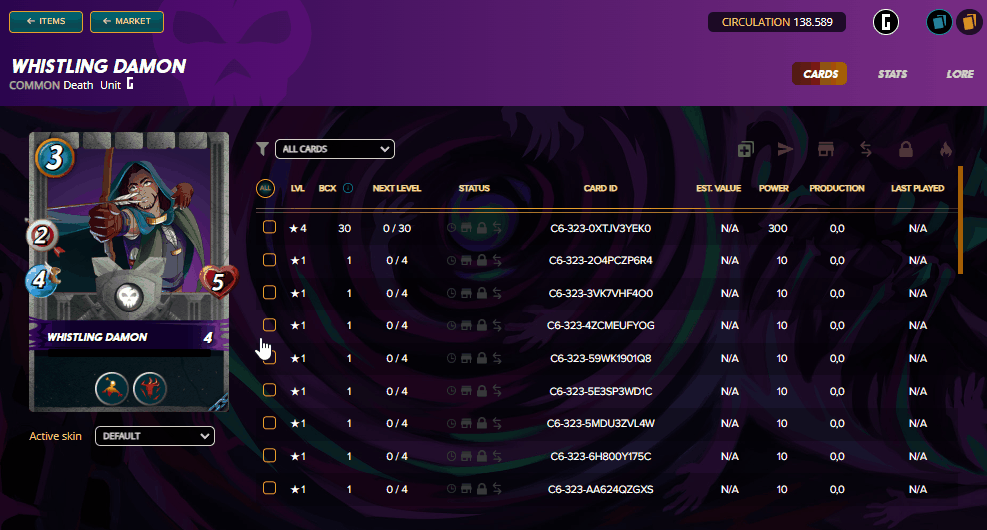Select checkbox for C6-323-AA624QZGXS
This screenshot has width=987, height=530.
pyautogui.click(x=269, y=488)
